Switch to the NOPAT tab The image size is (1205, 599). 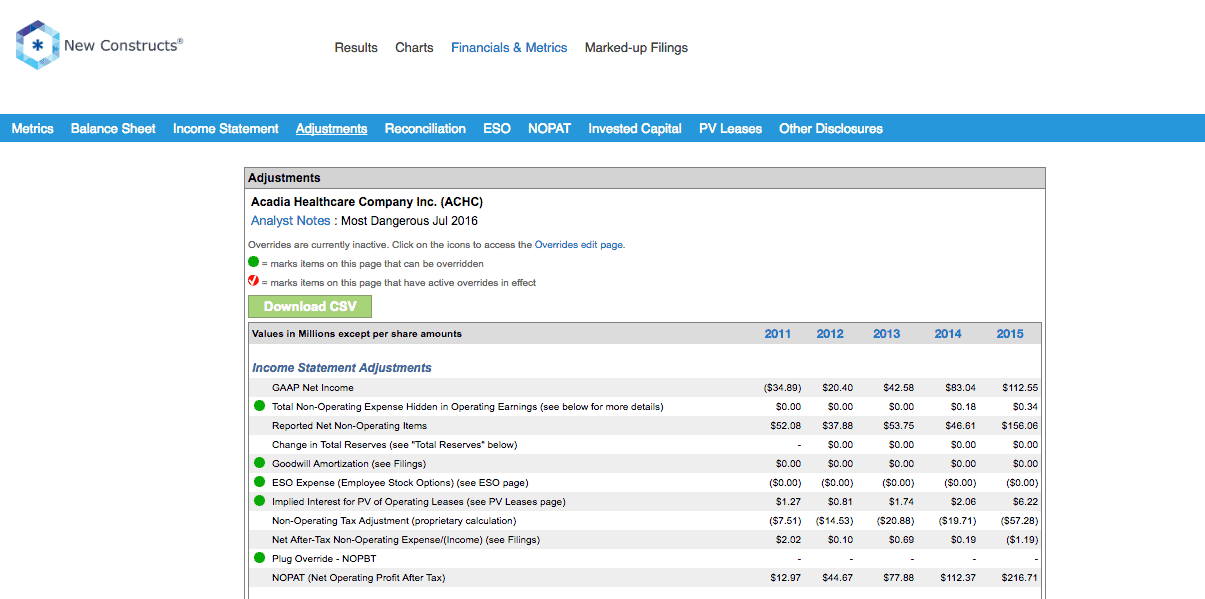point(549,128)
